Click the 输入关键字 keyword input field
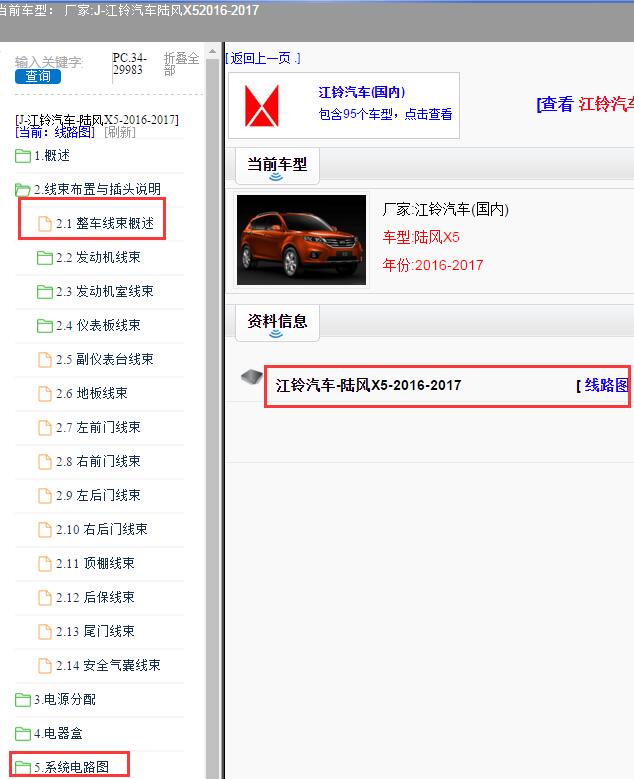Screen dimensions: 634x779 tap(48, 62)
